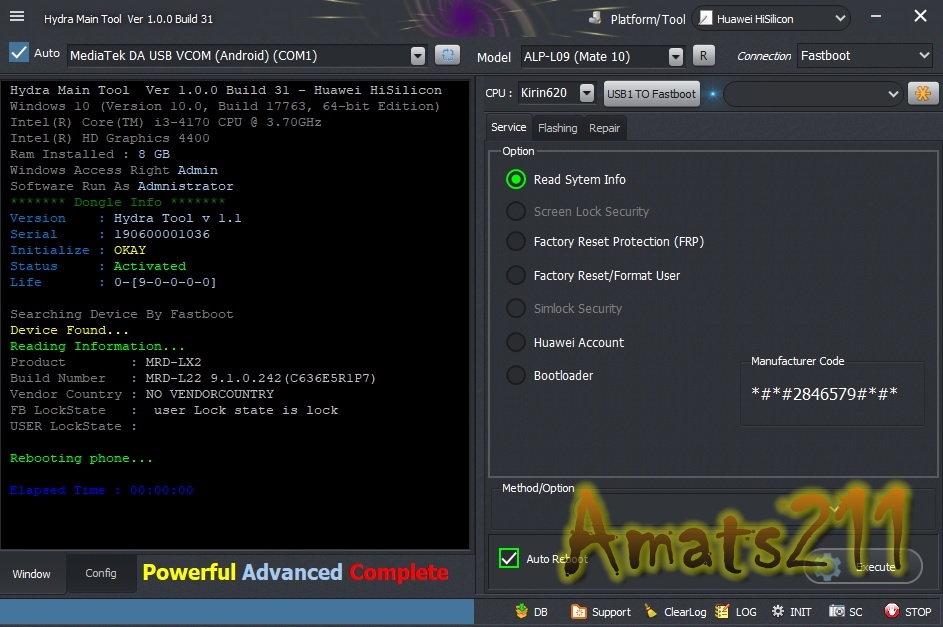Open the LOG icon
This screenshot has height=627, width=943.
click(x=722, y=611)
